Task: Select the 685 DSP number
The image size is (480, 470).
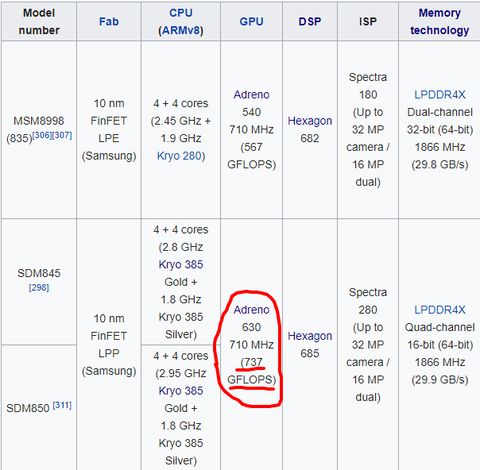Action: click(310, 353)
